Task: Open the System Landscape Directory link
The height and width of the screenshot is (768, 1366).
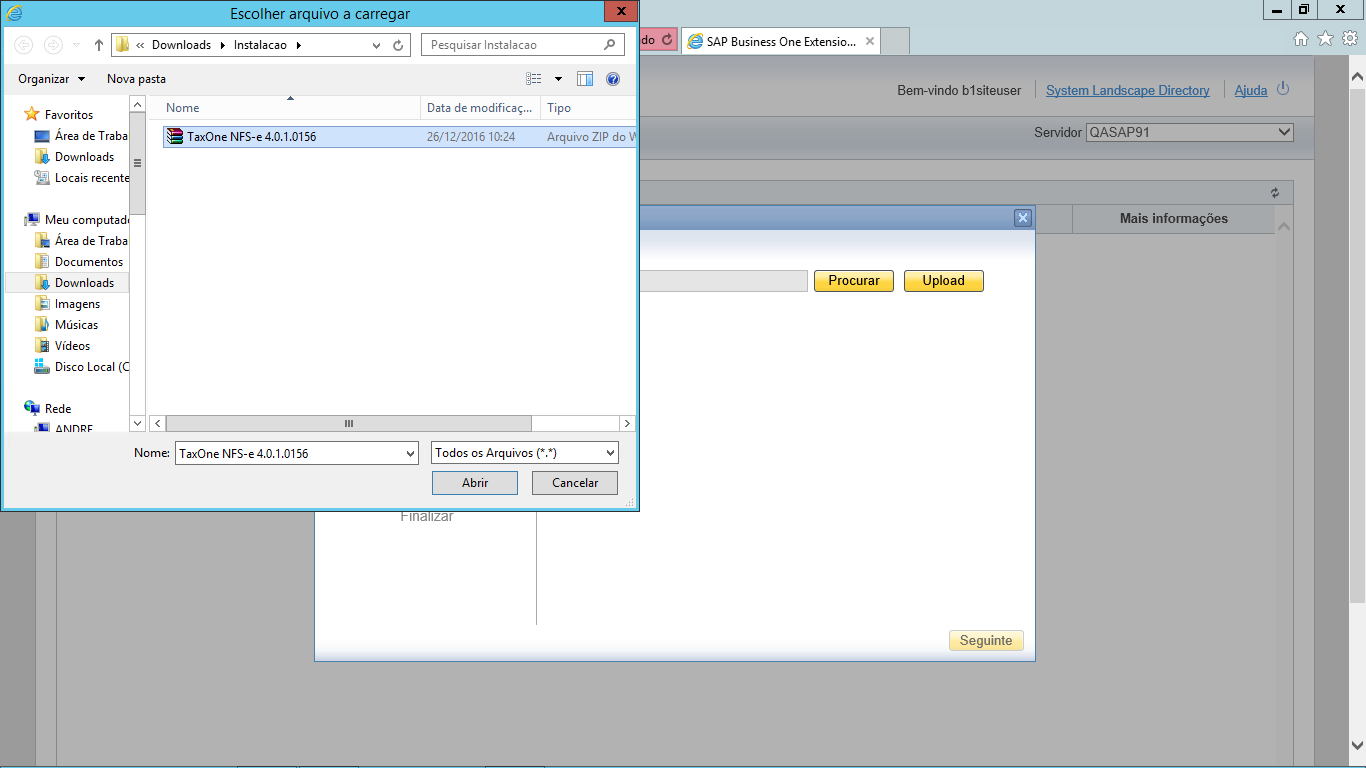Action: point(1127,90)
